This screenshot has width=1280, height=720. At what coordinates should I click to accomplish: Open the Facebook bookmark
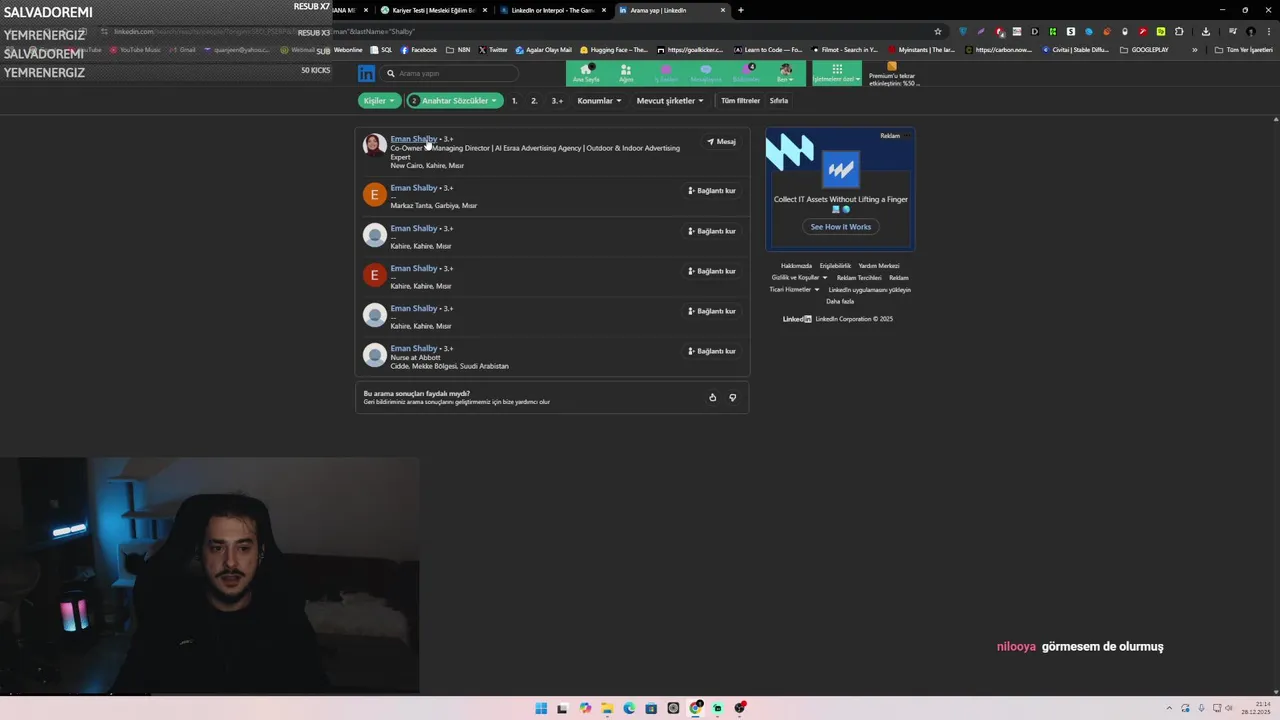[x=419, y=50]
